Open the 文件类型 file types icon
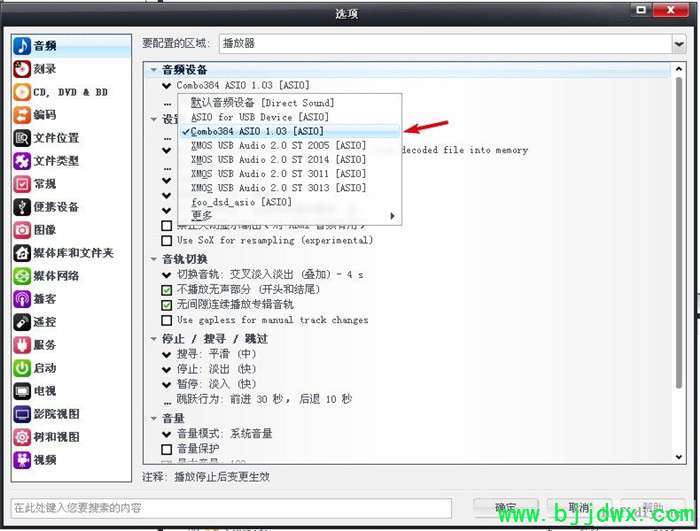This screenshot has width=700, height=531. pyautogui.click(x=22, y=161)
